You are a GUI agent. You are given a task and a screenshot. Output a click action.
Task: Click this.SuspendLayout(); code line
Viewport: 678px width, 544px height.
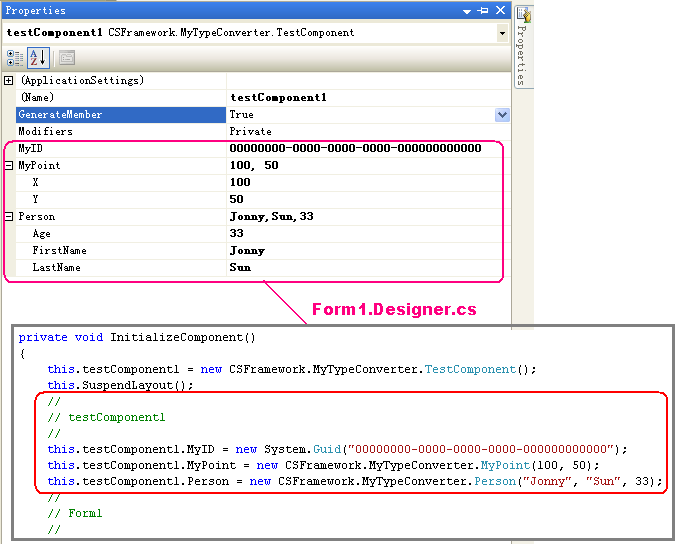coord(120,385)
